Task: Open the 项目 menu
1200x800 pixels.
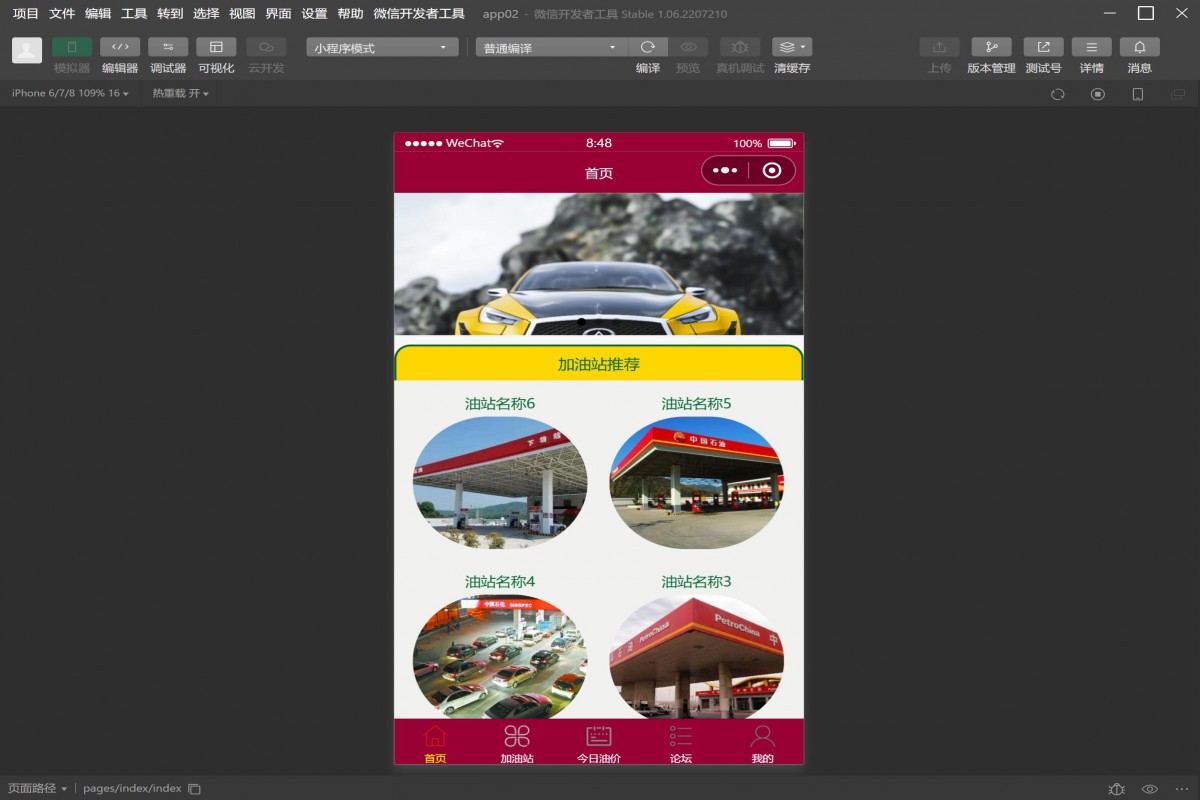Action: [x=26, y=14]
